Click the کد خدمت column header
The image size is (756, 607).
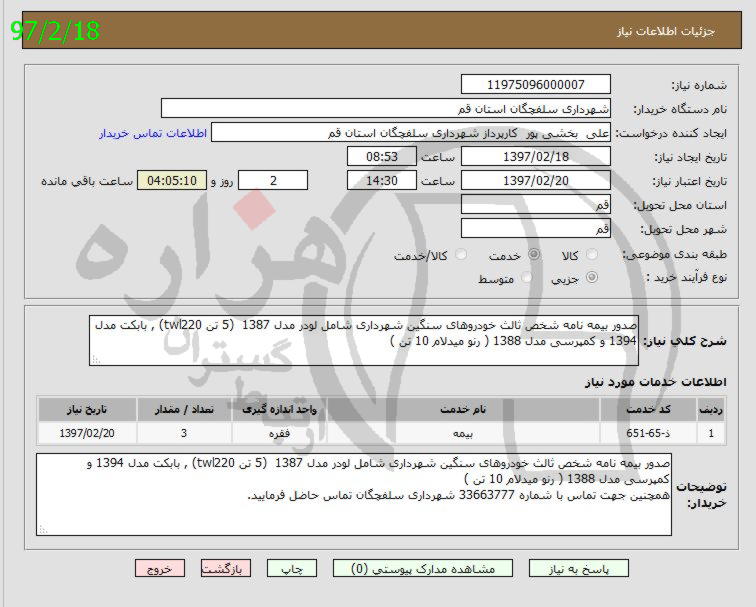click(x=648, y=409)
